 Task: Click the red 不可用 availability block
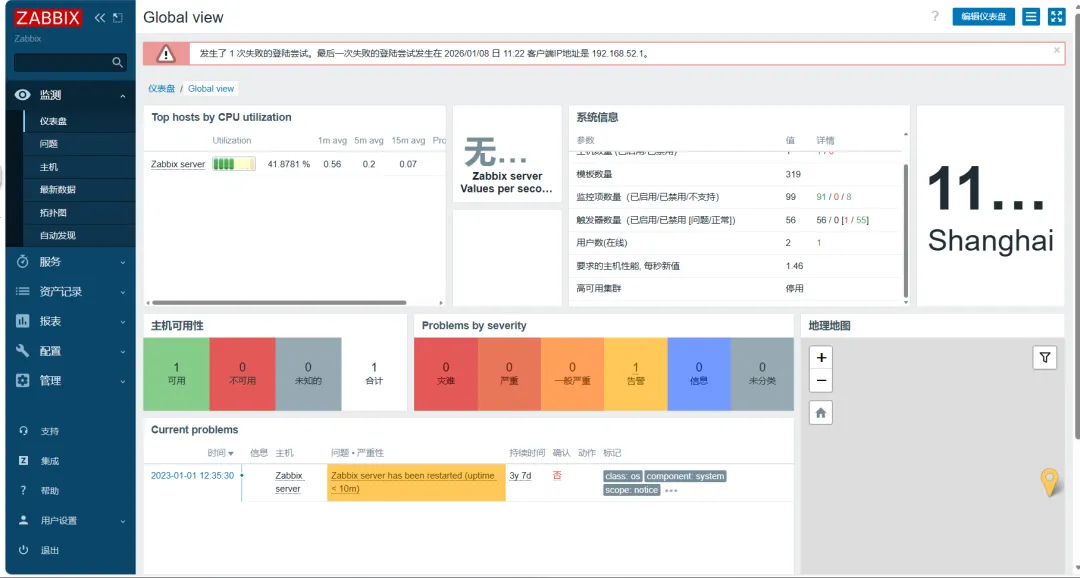click(242, 374)
